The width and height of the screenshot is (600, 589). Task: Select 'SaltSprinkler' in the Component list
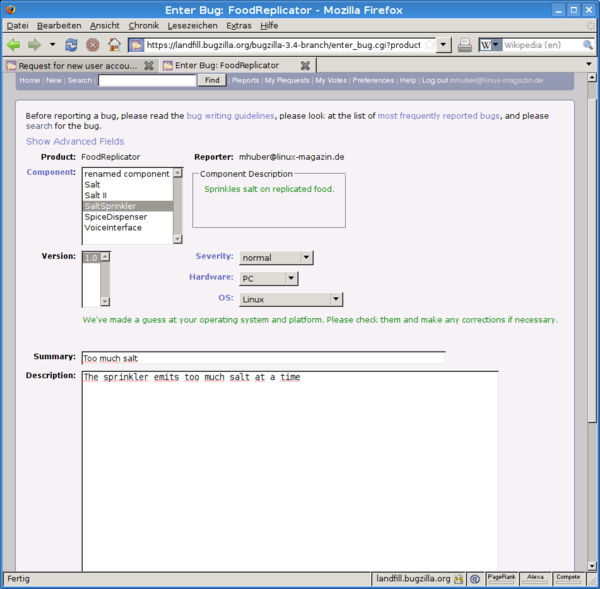(x=127, y=206)
